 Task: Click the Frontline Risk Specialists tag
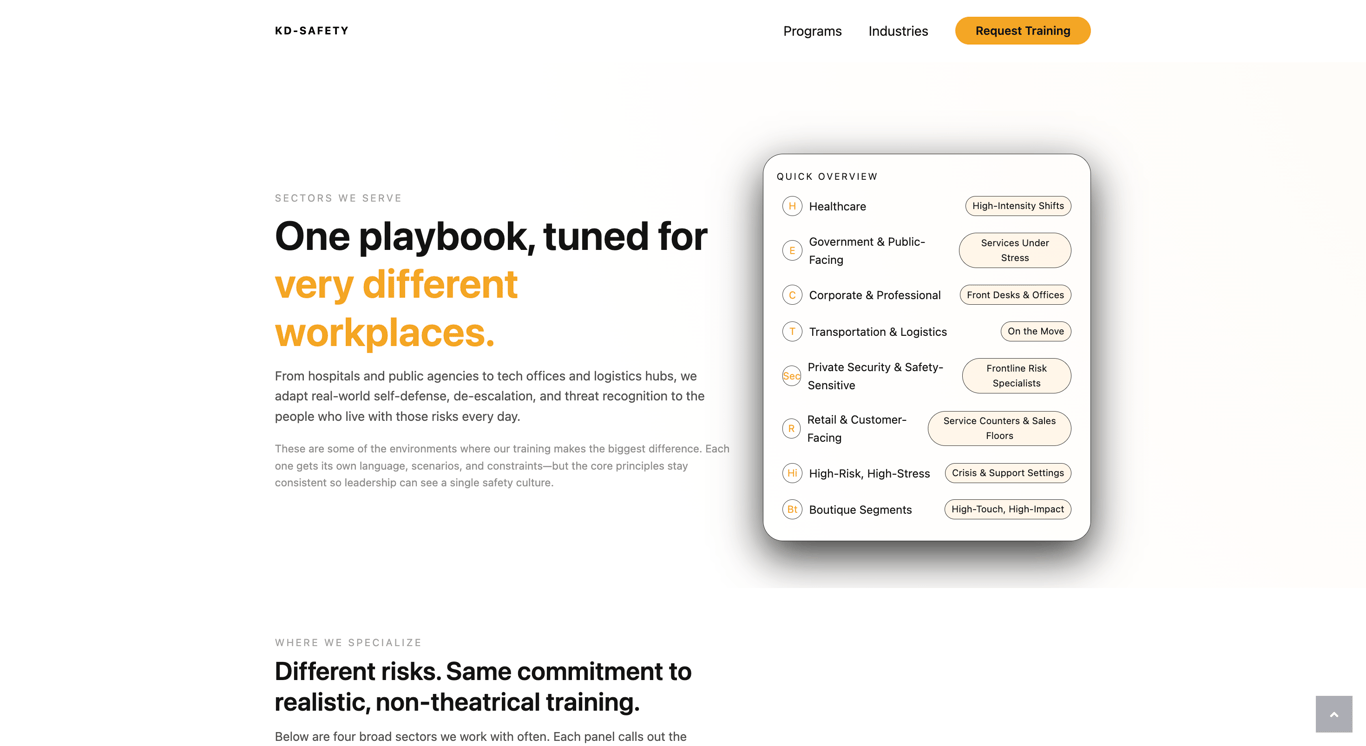pos(1016,376)
